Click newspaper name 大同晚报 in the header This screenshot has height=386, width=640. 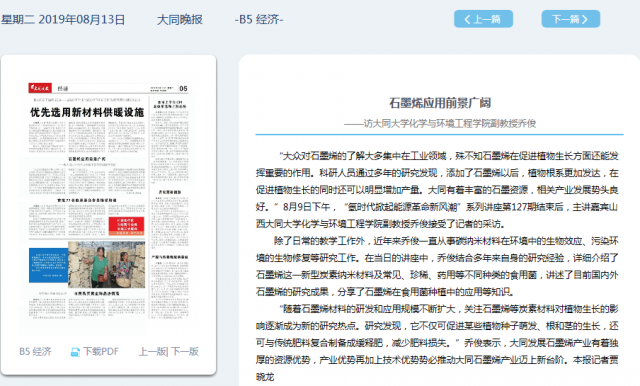tap(180, 19)
